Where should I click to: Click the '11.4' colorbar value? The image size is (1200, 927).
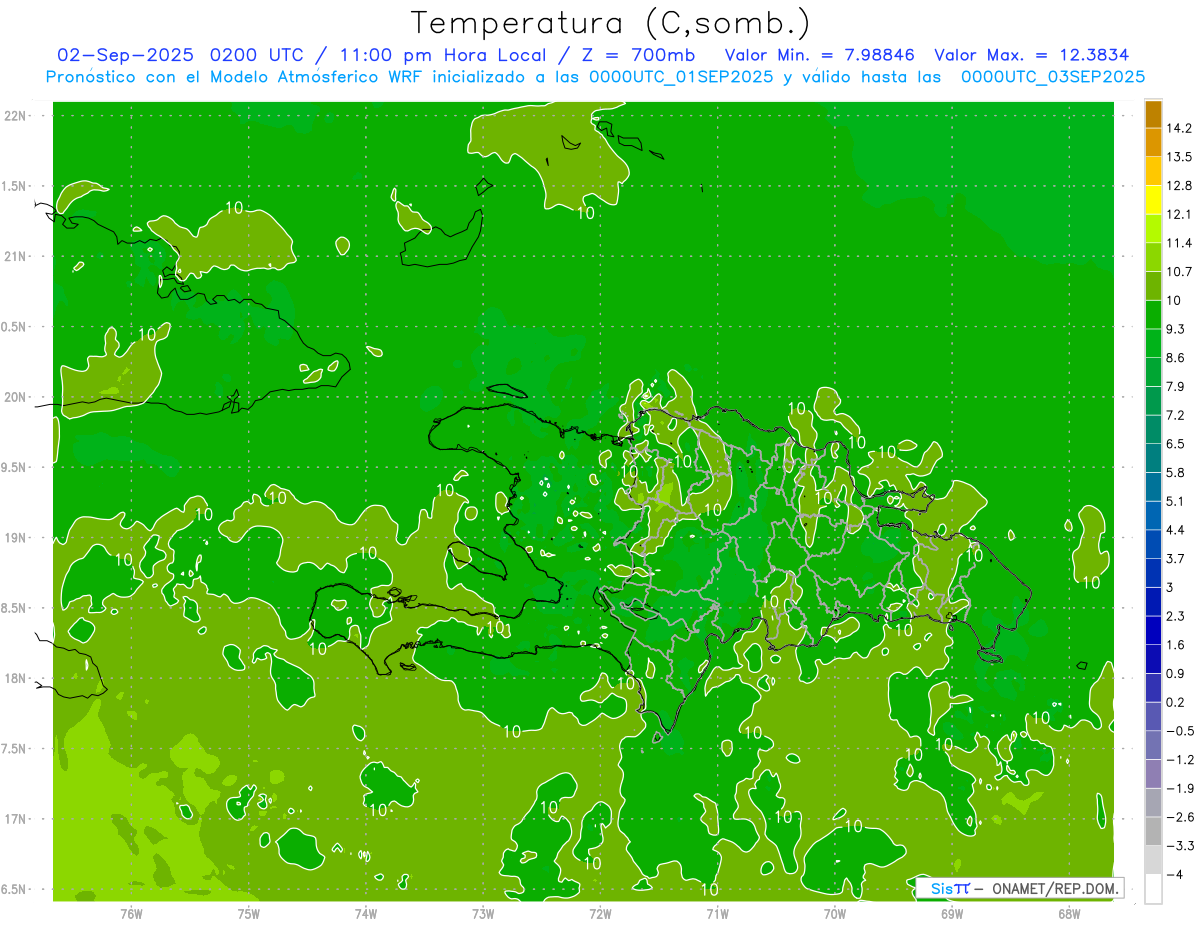1180,243
